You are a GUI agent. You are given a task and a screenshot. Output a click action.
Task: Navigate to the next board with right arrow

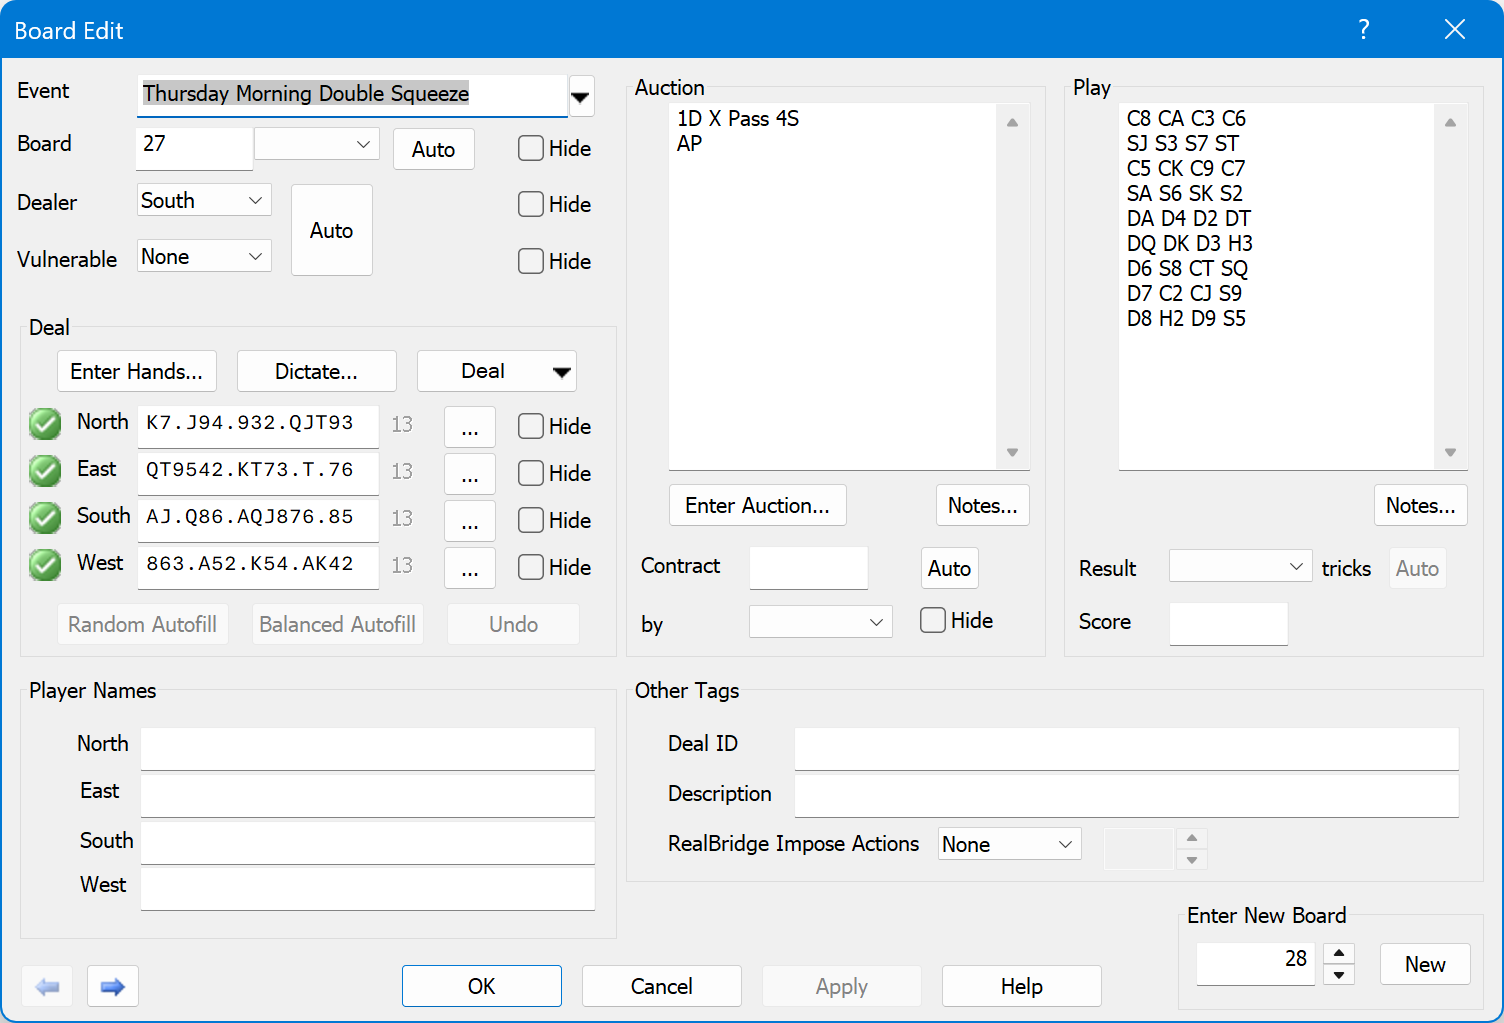point(113,986)
